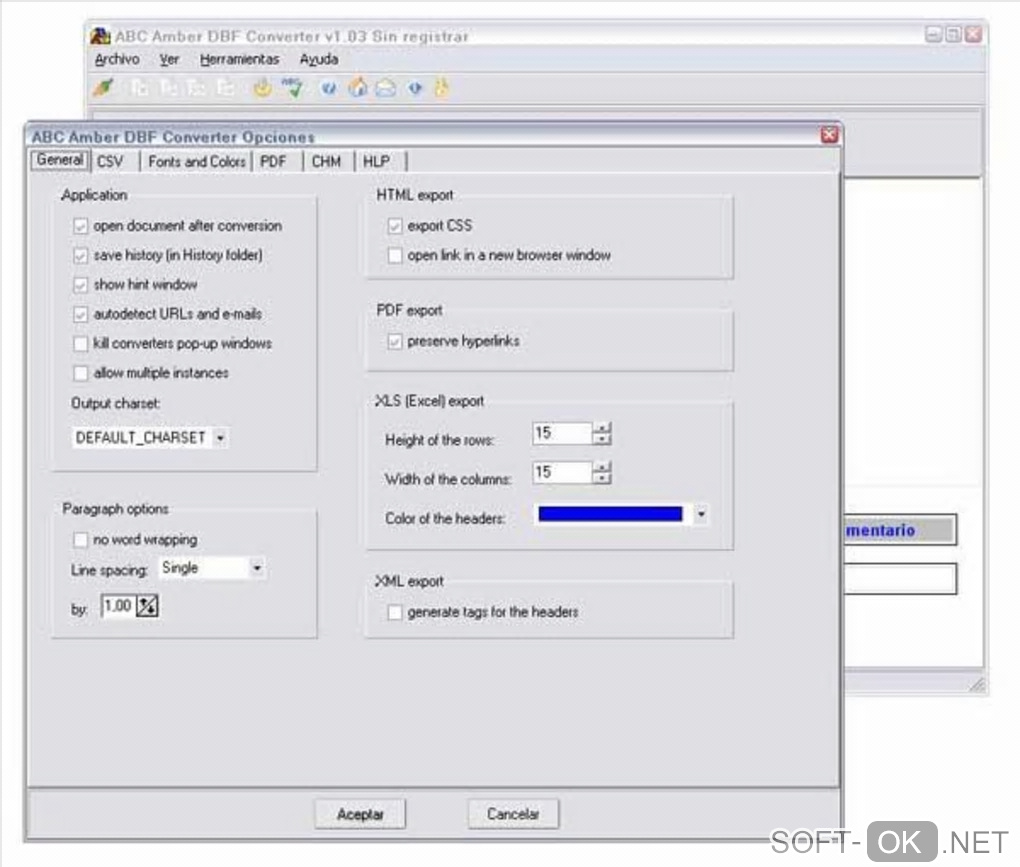Click the home page house icon
This screenshot has width=1020, height=867.
click(x=357, y=87)
